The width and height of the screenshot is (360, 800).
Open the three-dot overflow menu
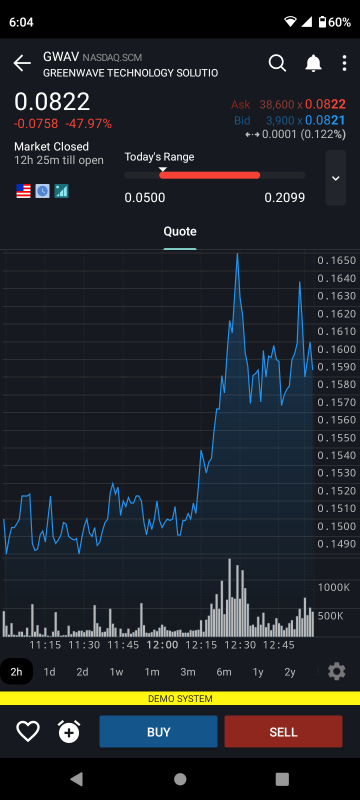(345, 63)
